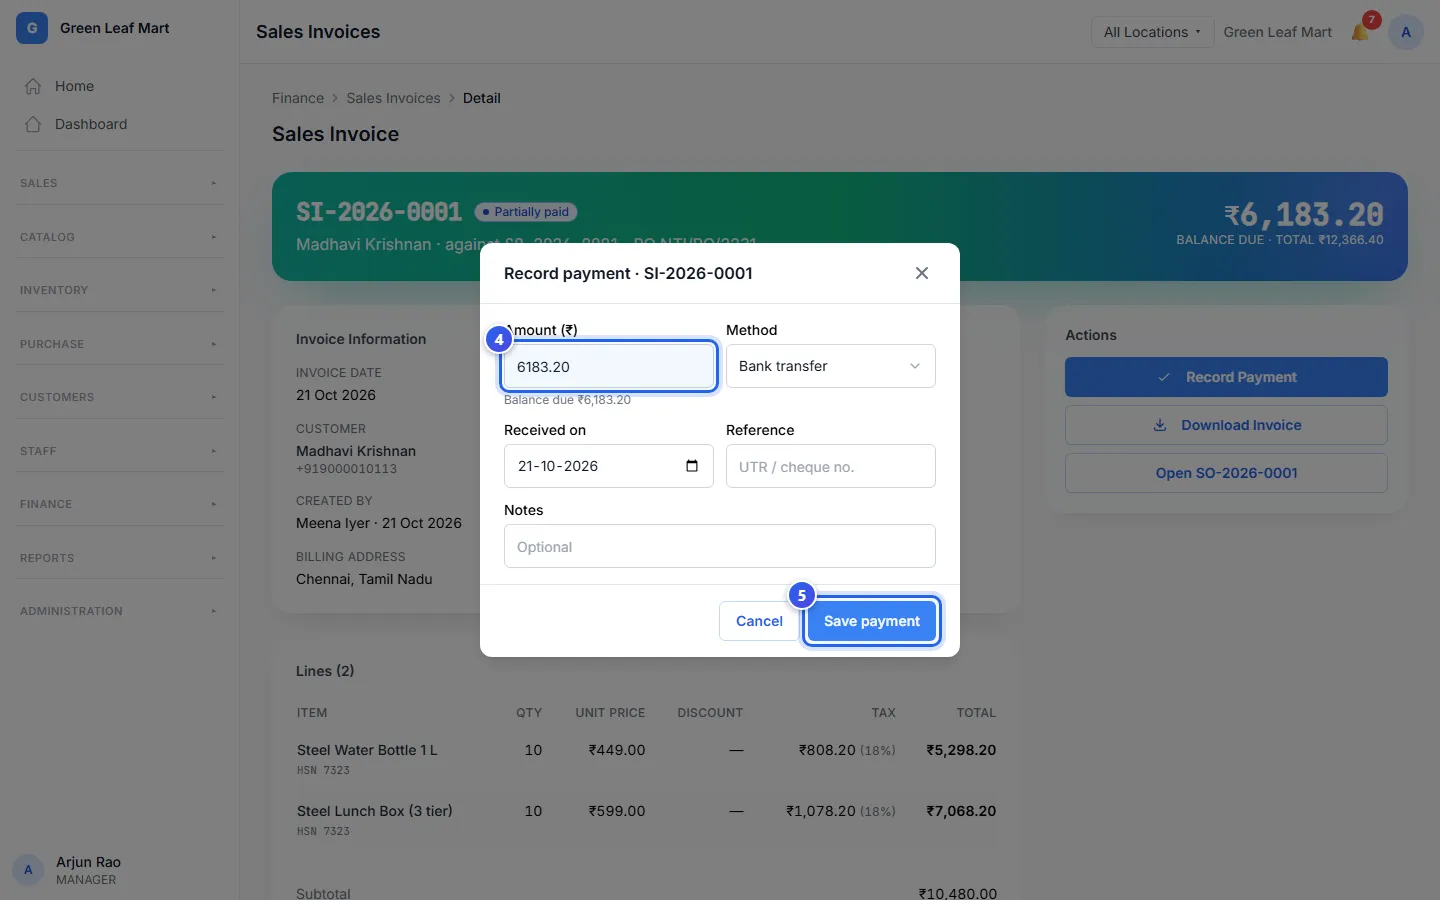Screen dimensions: 1440x900
Task: Click the Notes optional field
Action: coord(720,546)
